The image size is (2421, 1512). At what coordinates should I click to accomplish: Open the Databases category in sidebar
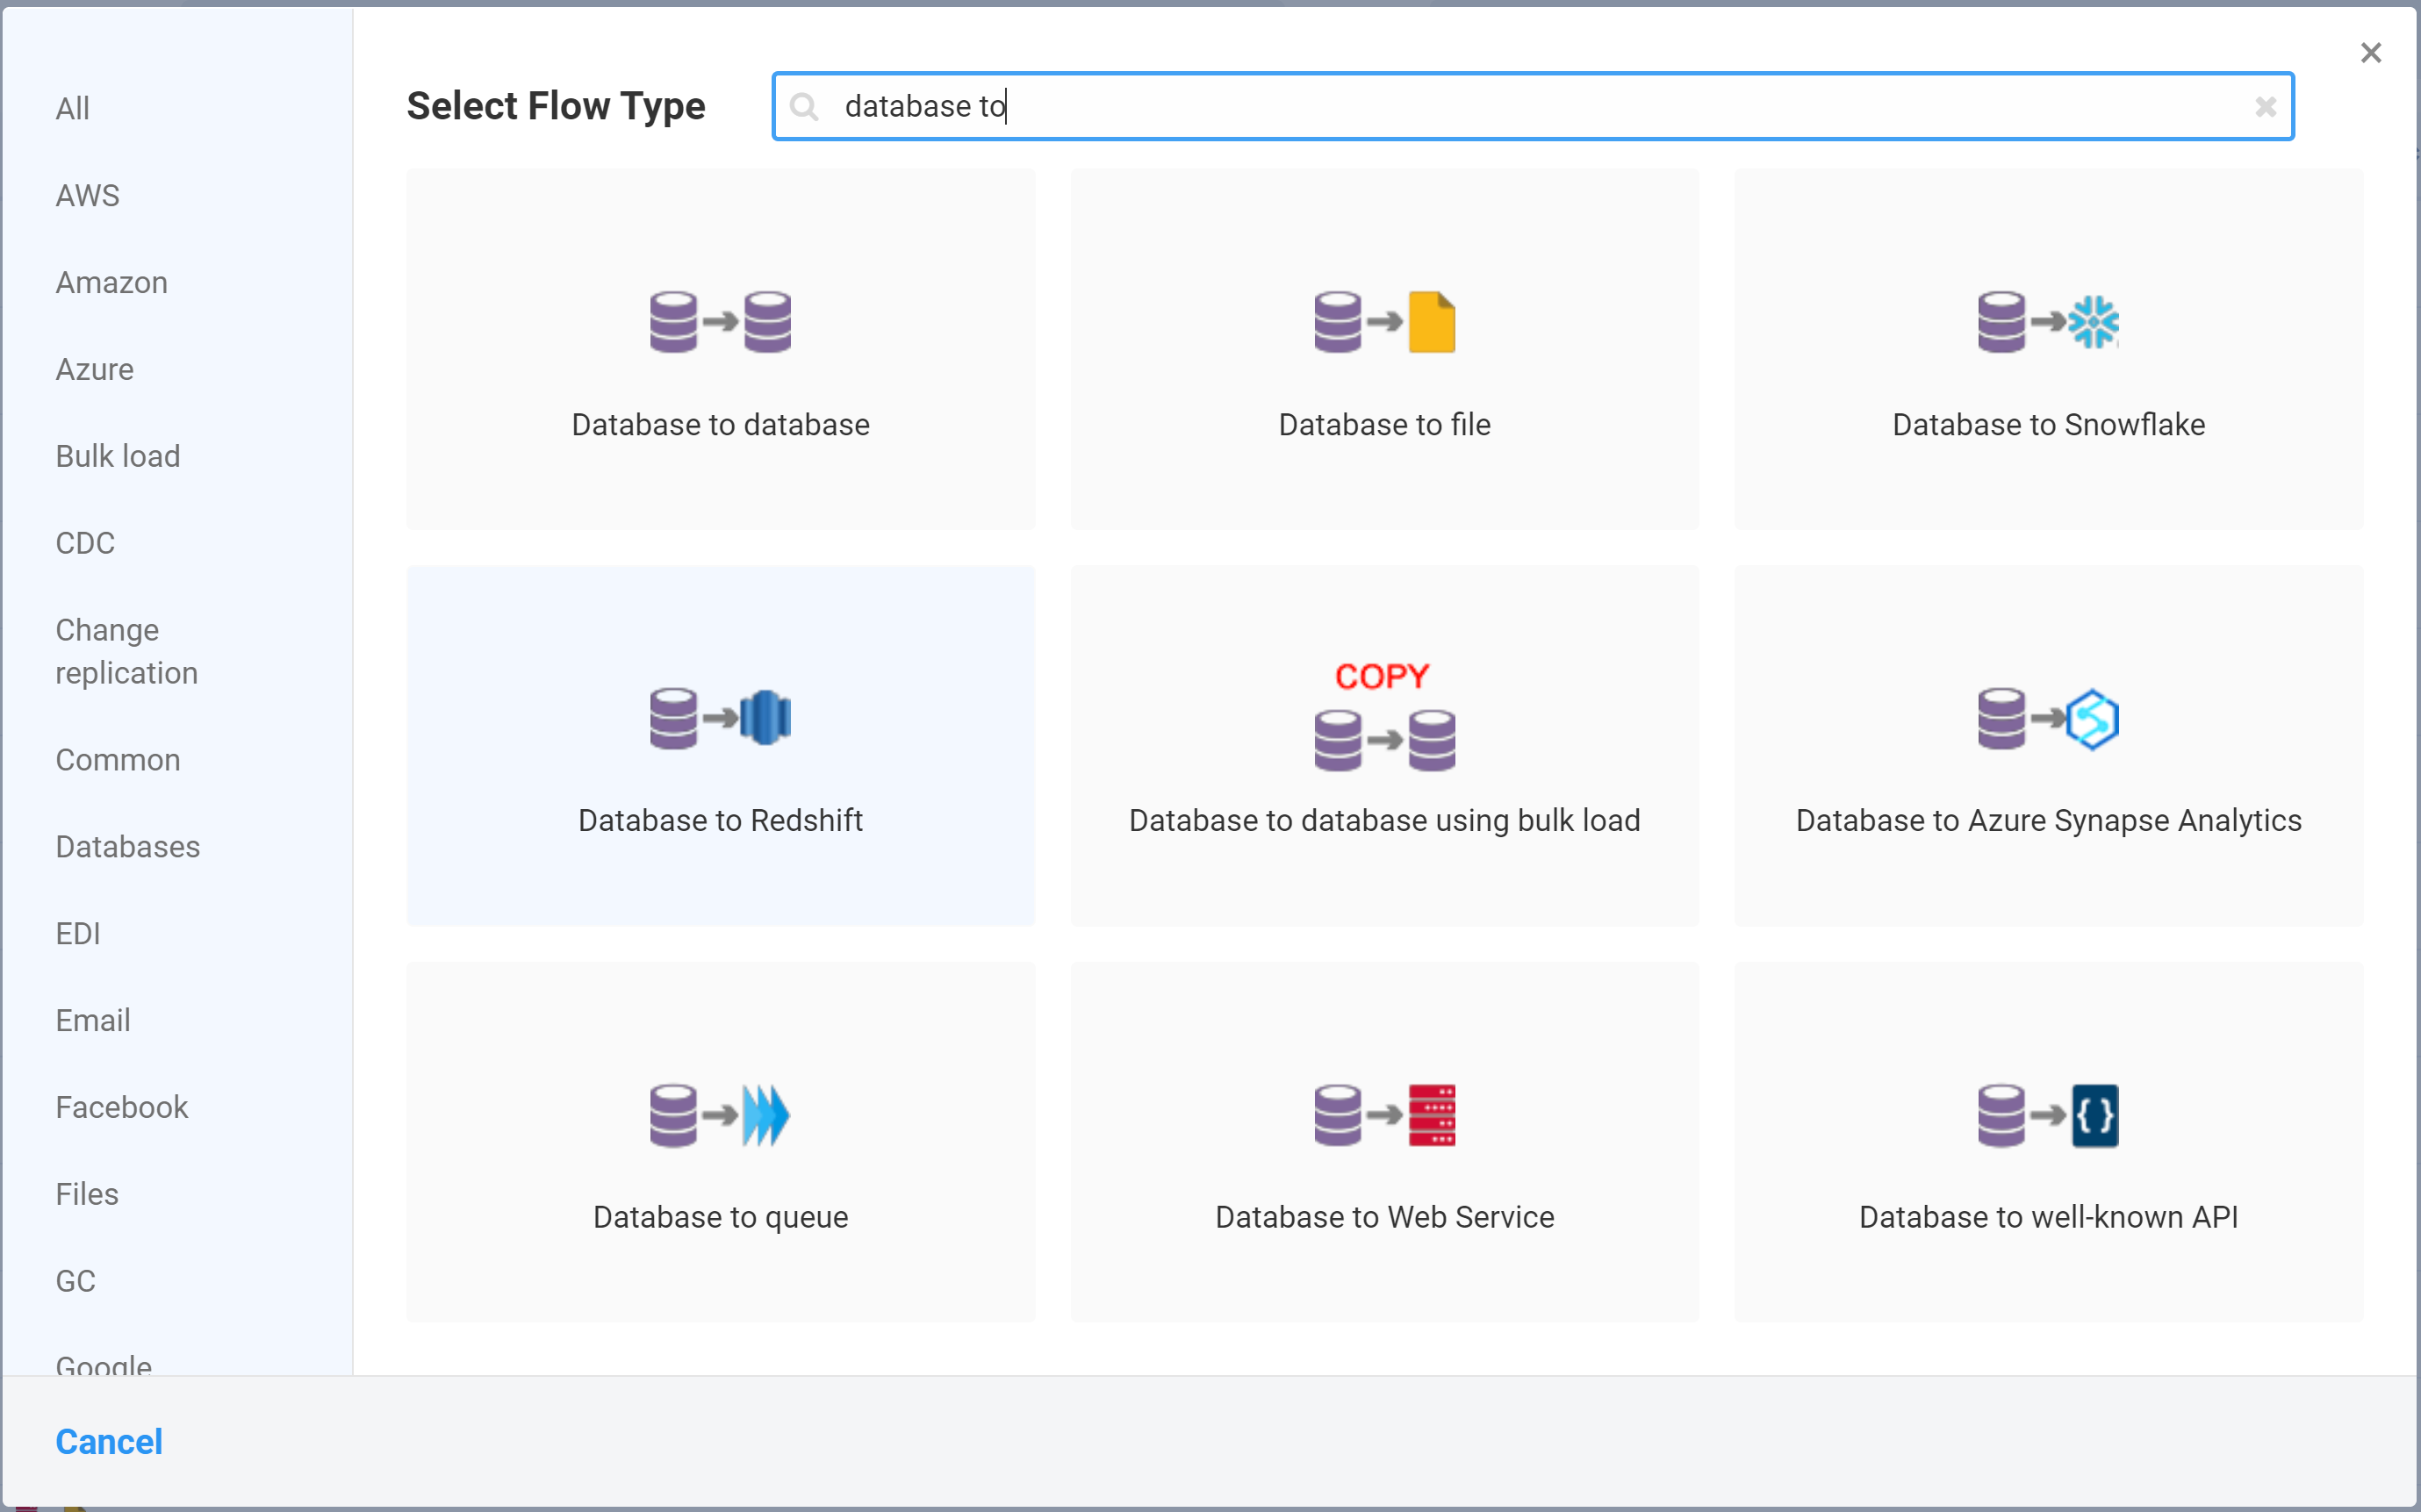coord(128,847)
